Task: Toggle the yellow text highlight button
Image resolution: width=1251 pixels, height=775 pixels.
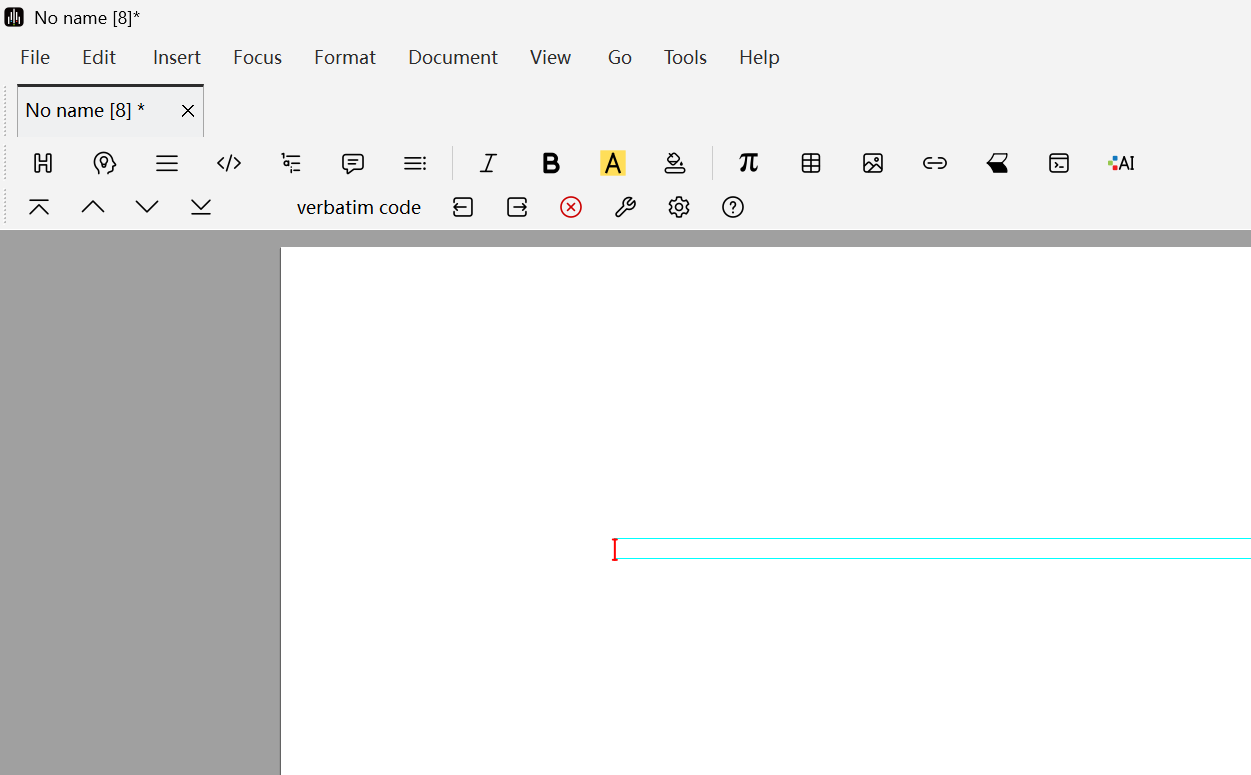Action: 612,163
